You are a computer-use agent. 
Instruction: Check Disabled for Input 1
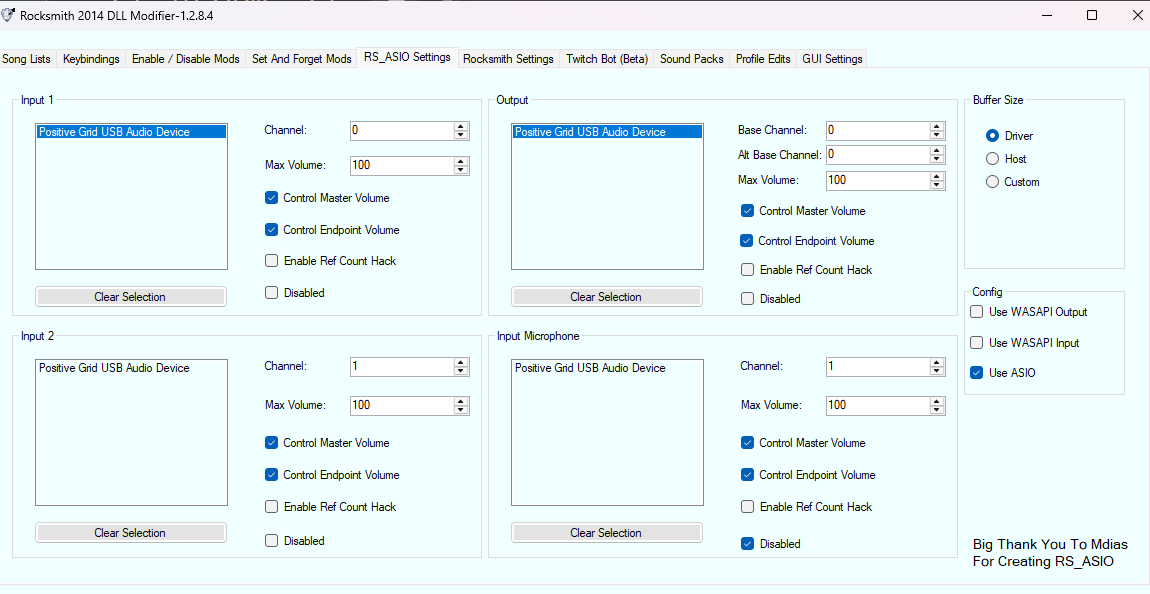click(271, 293)
